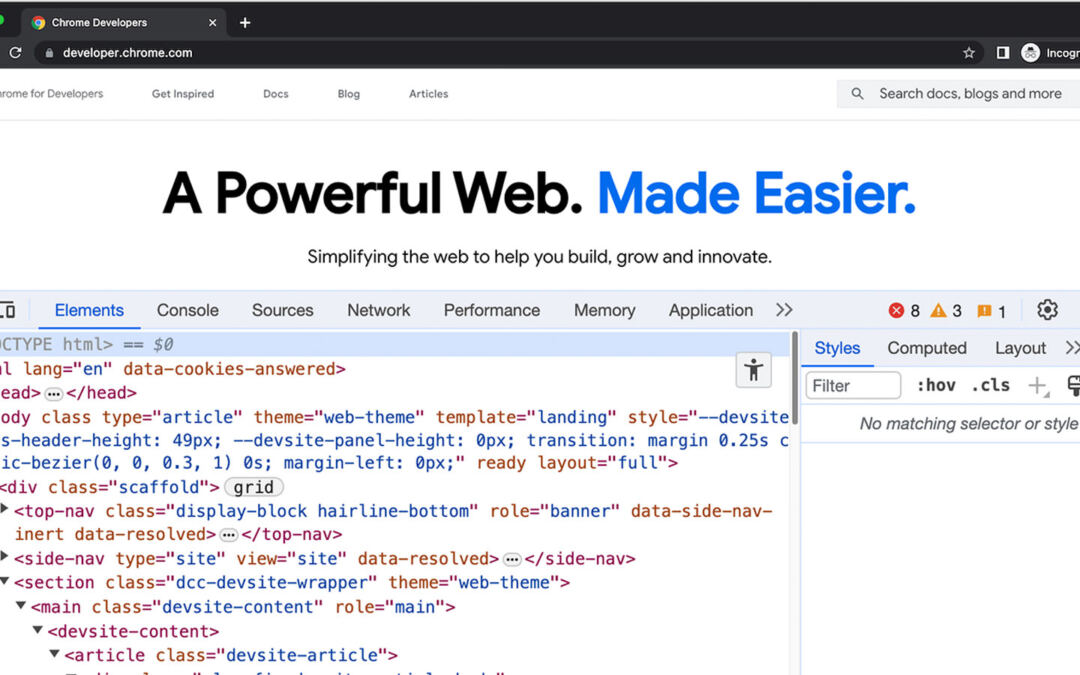This screenshot has height=675, width=1080.
Task: Open the new style rule plus icon
Action: 1037,385
